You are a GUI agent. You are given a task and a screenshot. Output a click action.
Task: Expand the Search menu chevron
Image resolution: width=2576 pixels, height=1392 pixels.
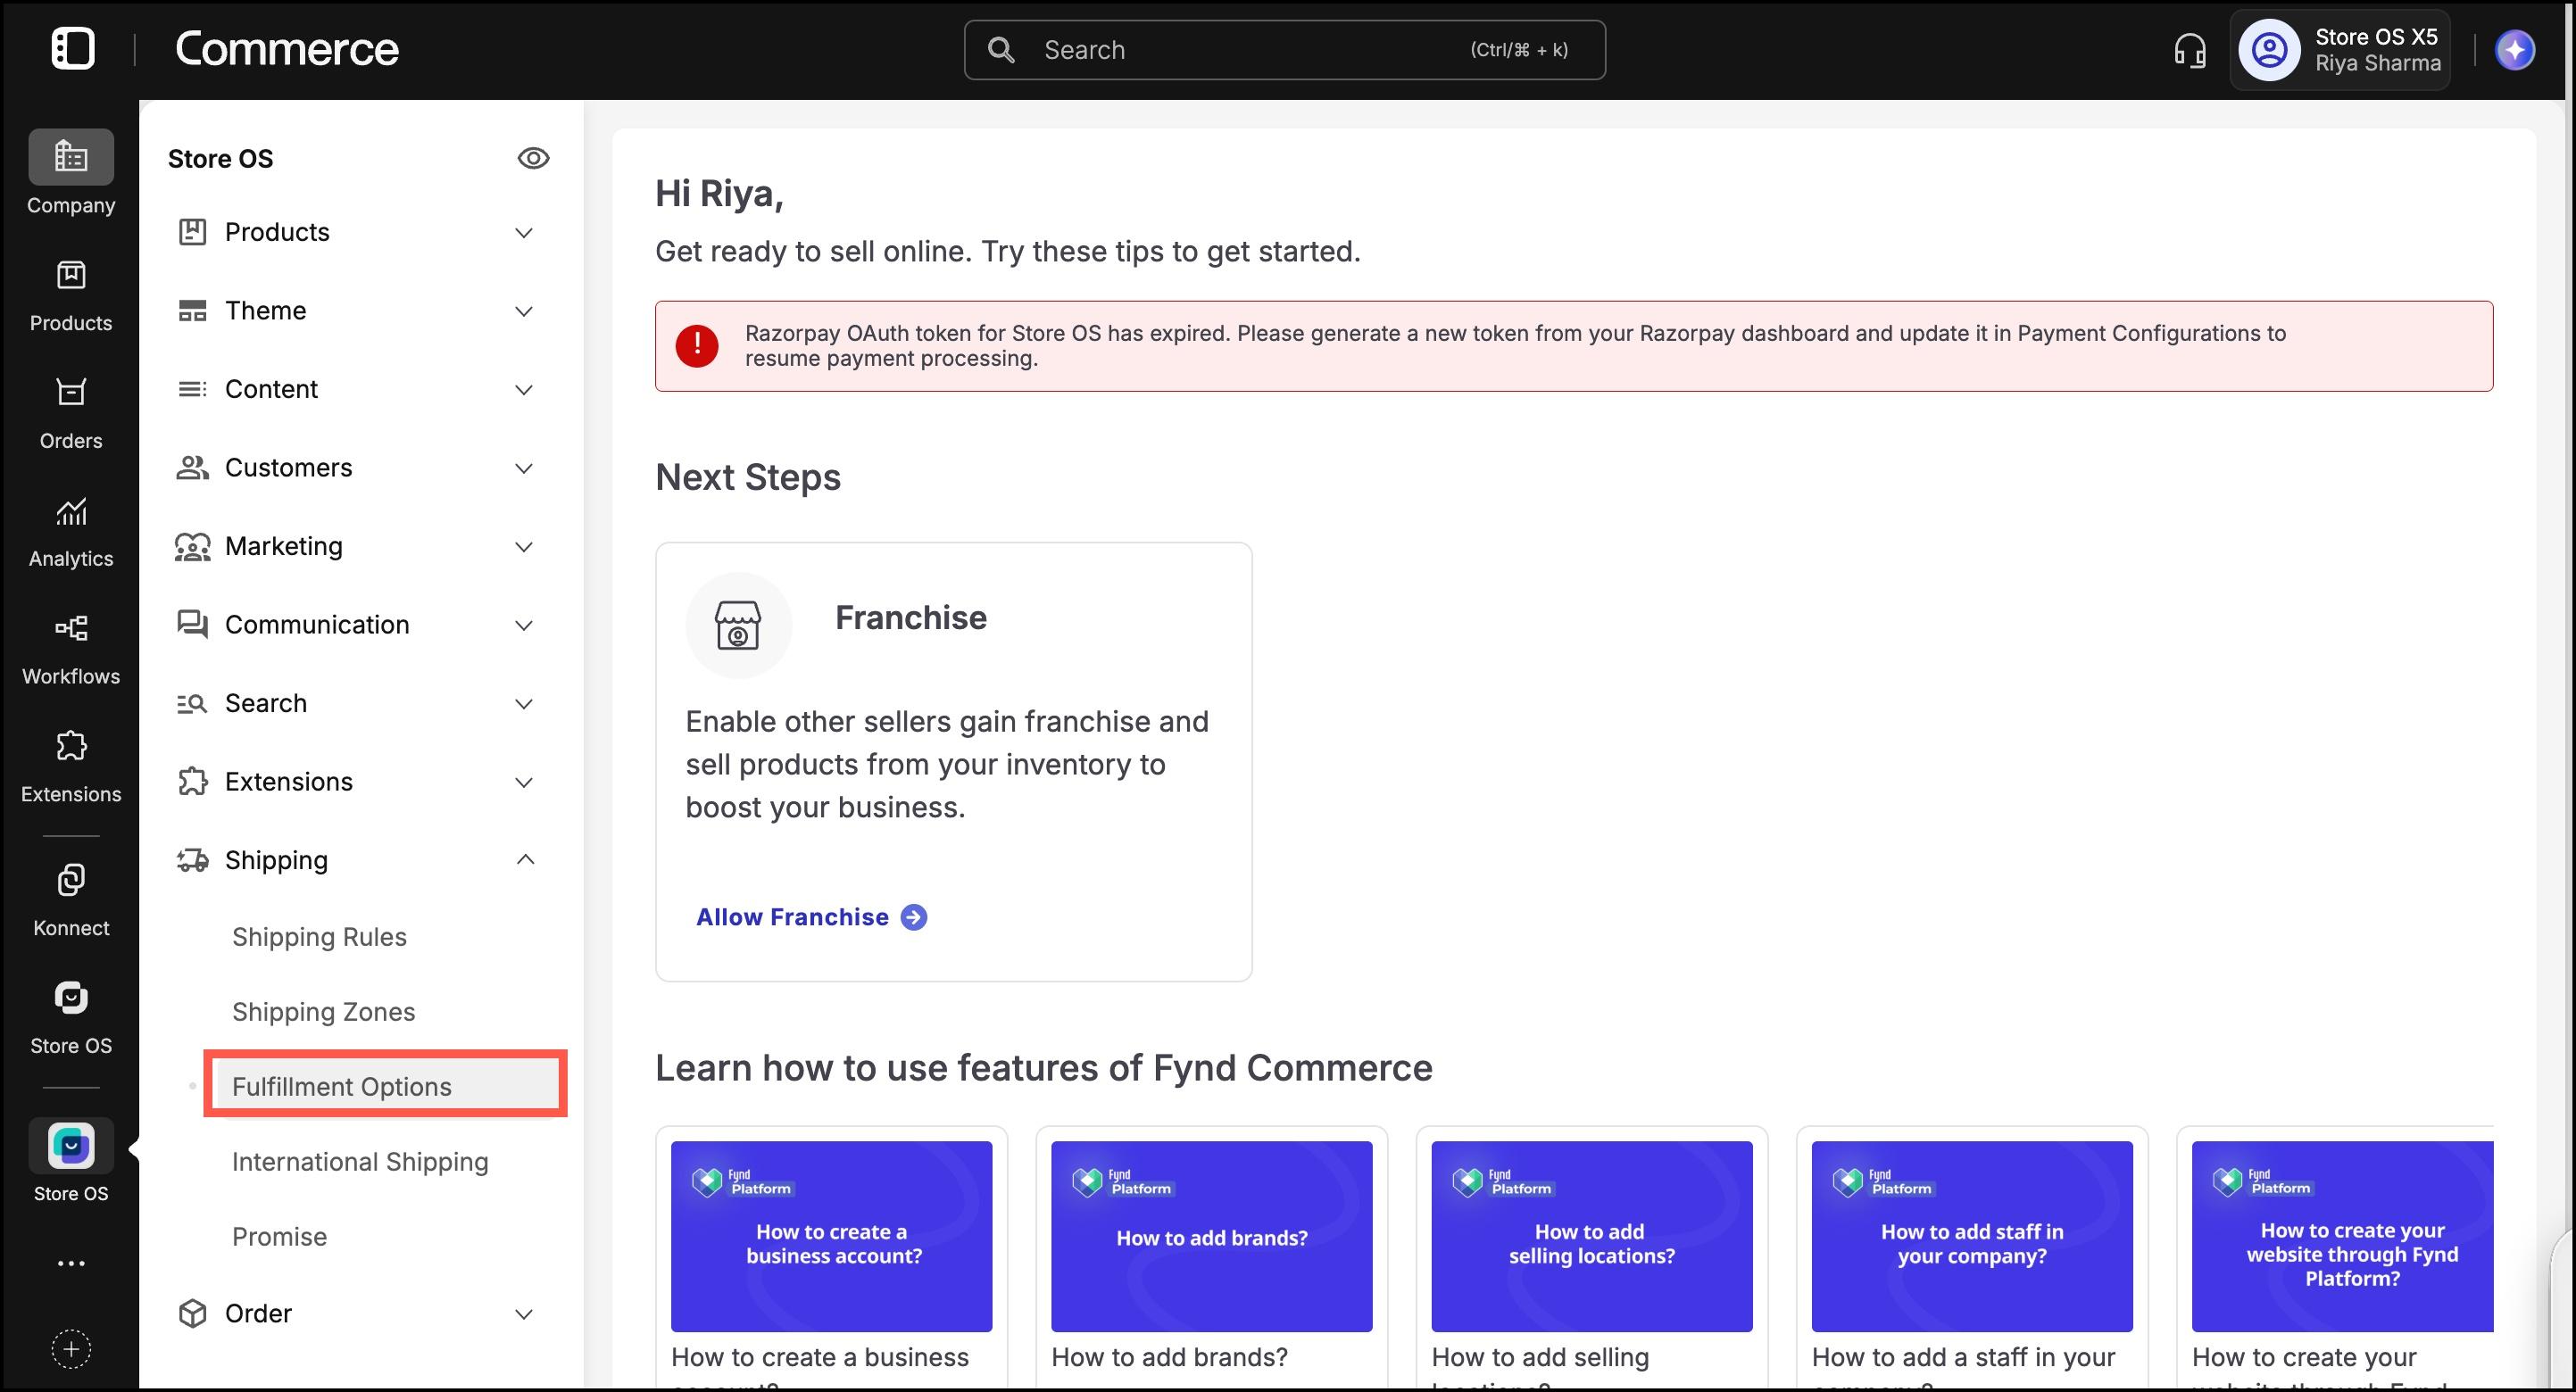[x=523, y=704]
